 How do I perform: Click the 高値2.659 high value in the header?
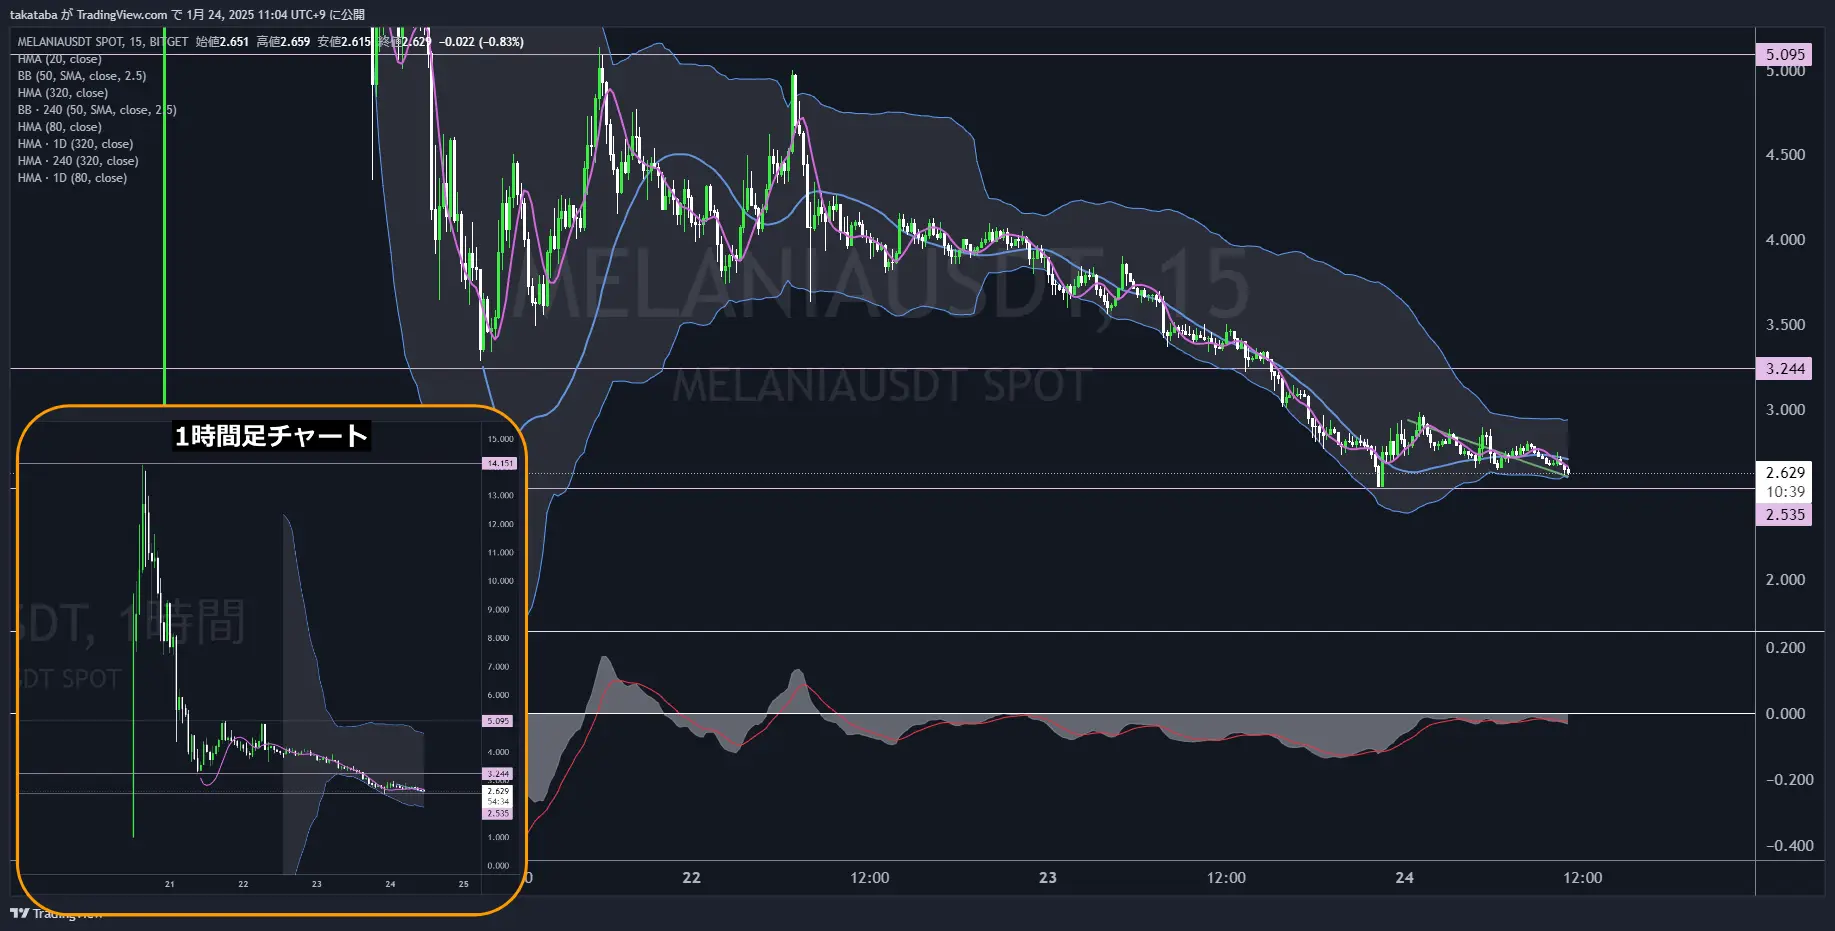coord(283,42)
